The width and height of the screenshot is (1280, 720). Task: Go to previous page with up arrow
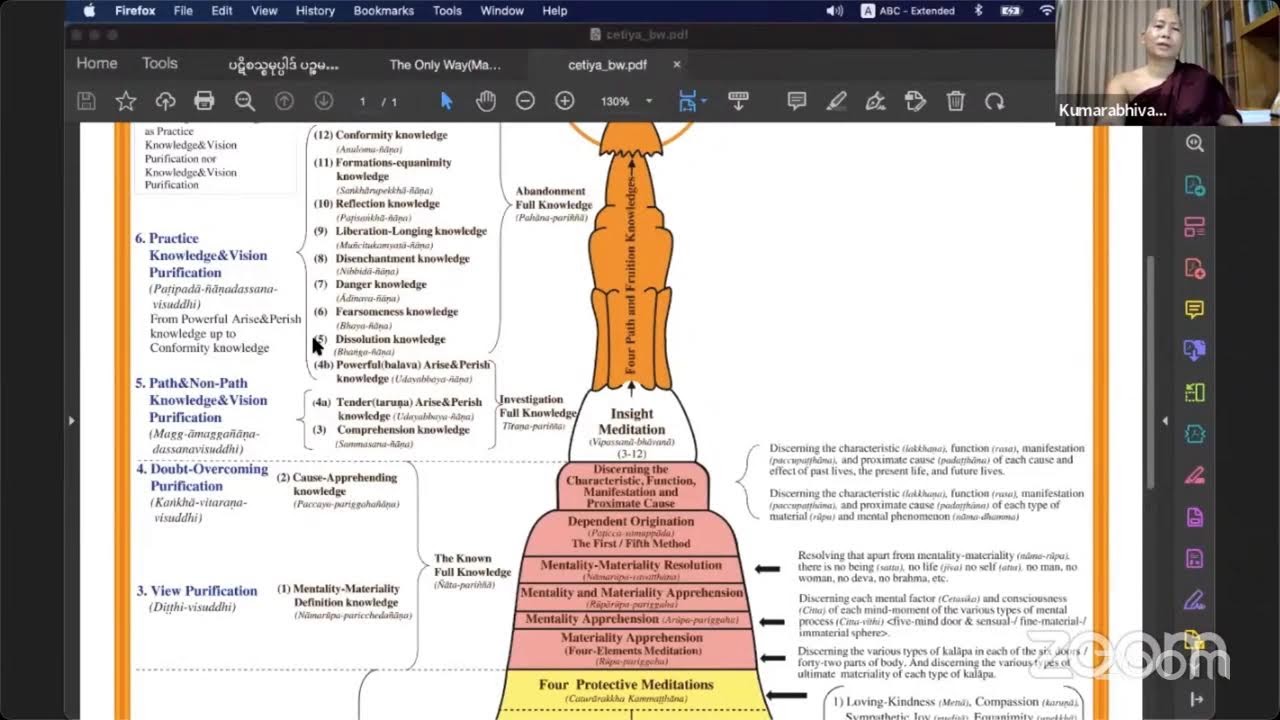point(284,101)
